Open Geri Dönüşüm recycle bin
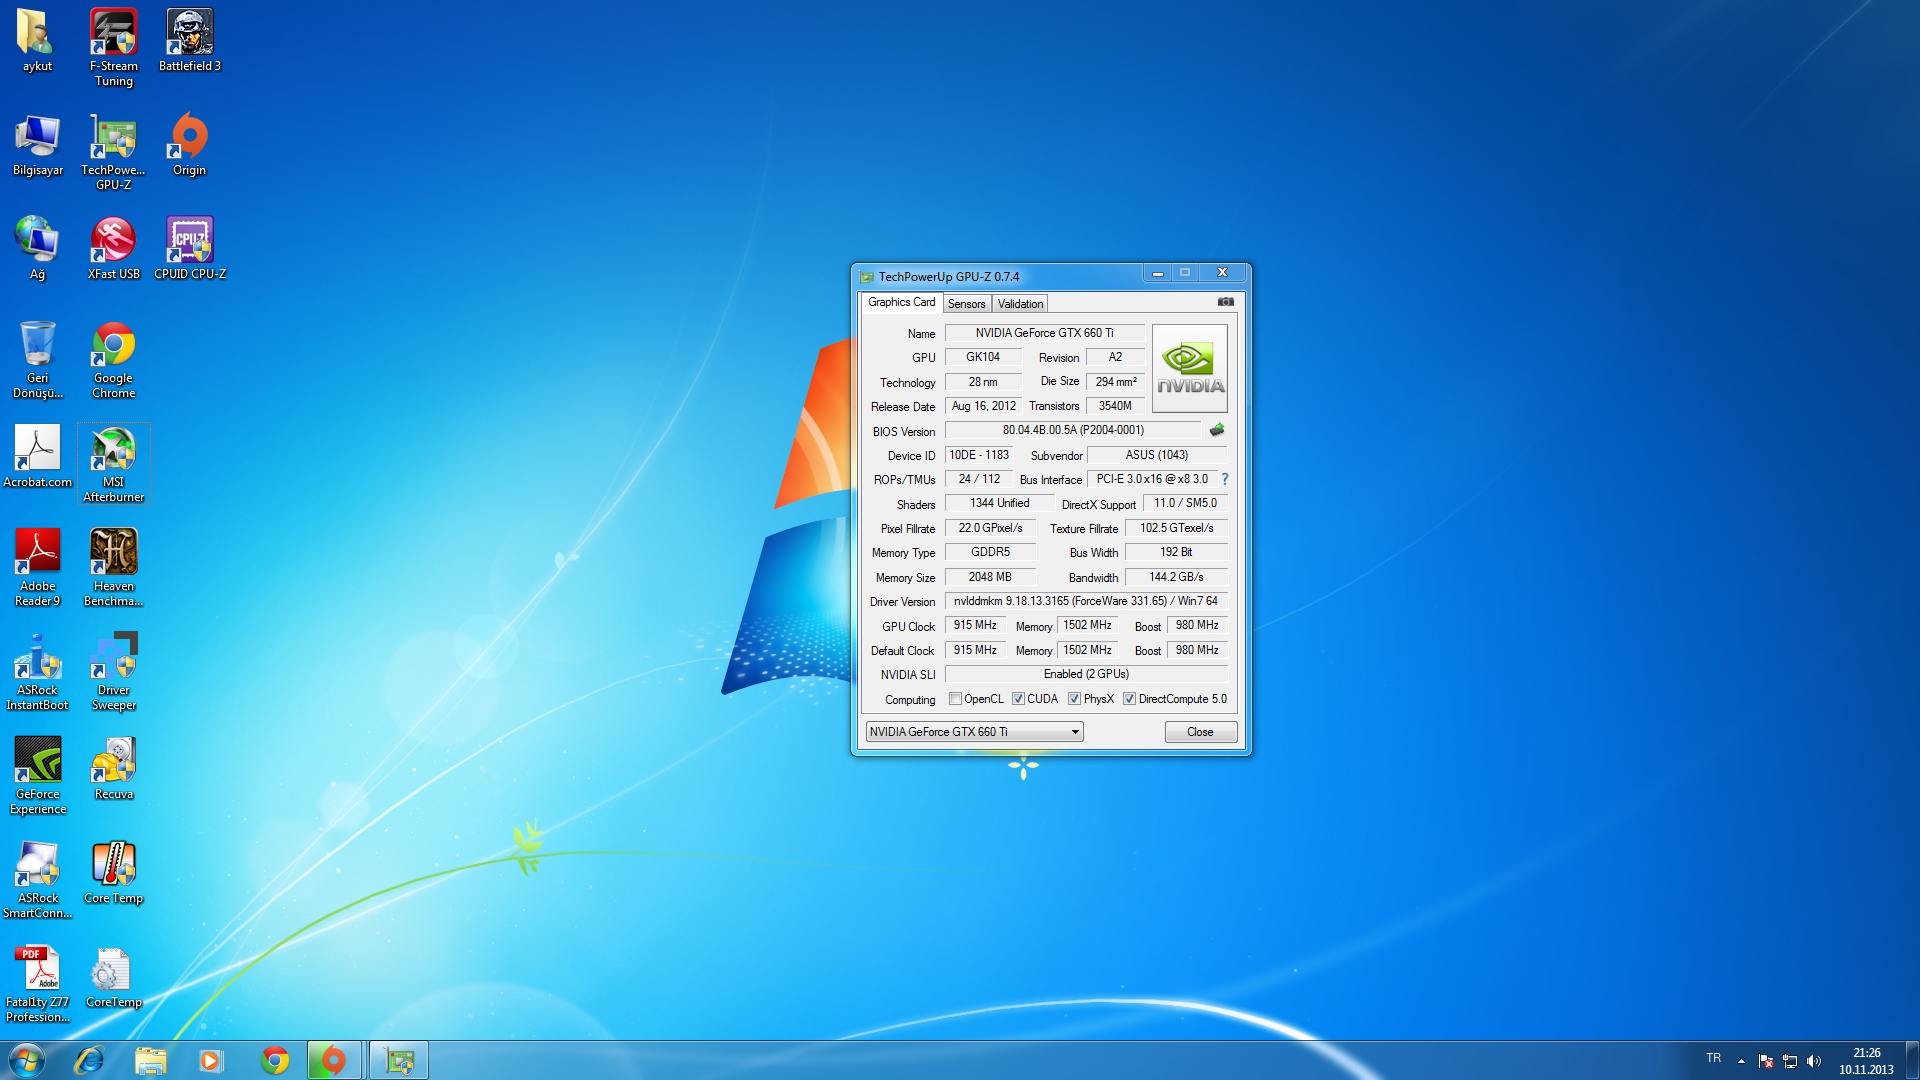This screenshot has width=1920, height=1080. tap(38, 360)
